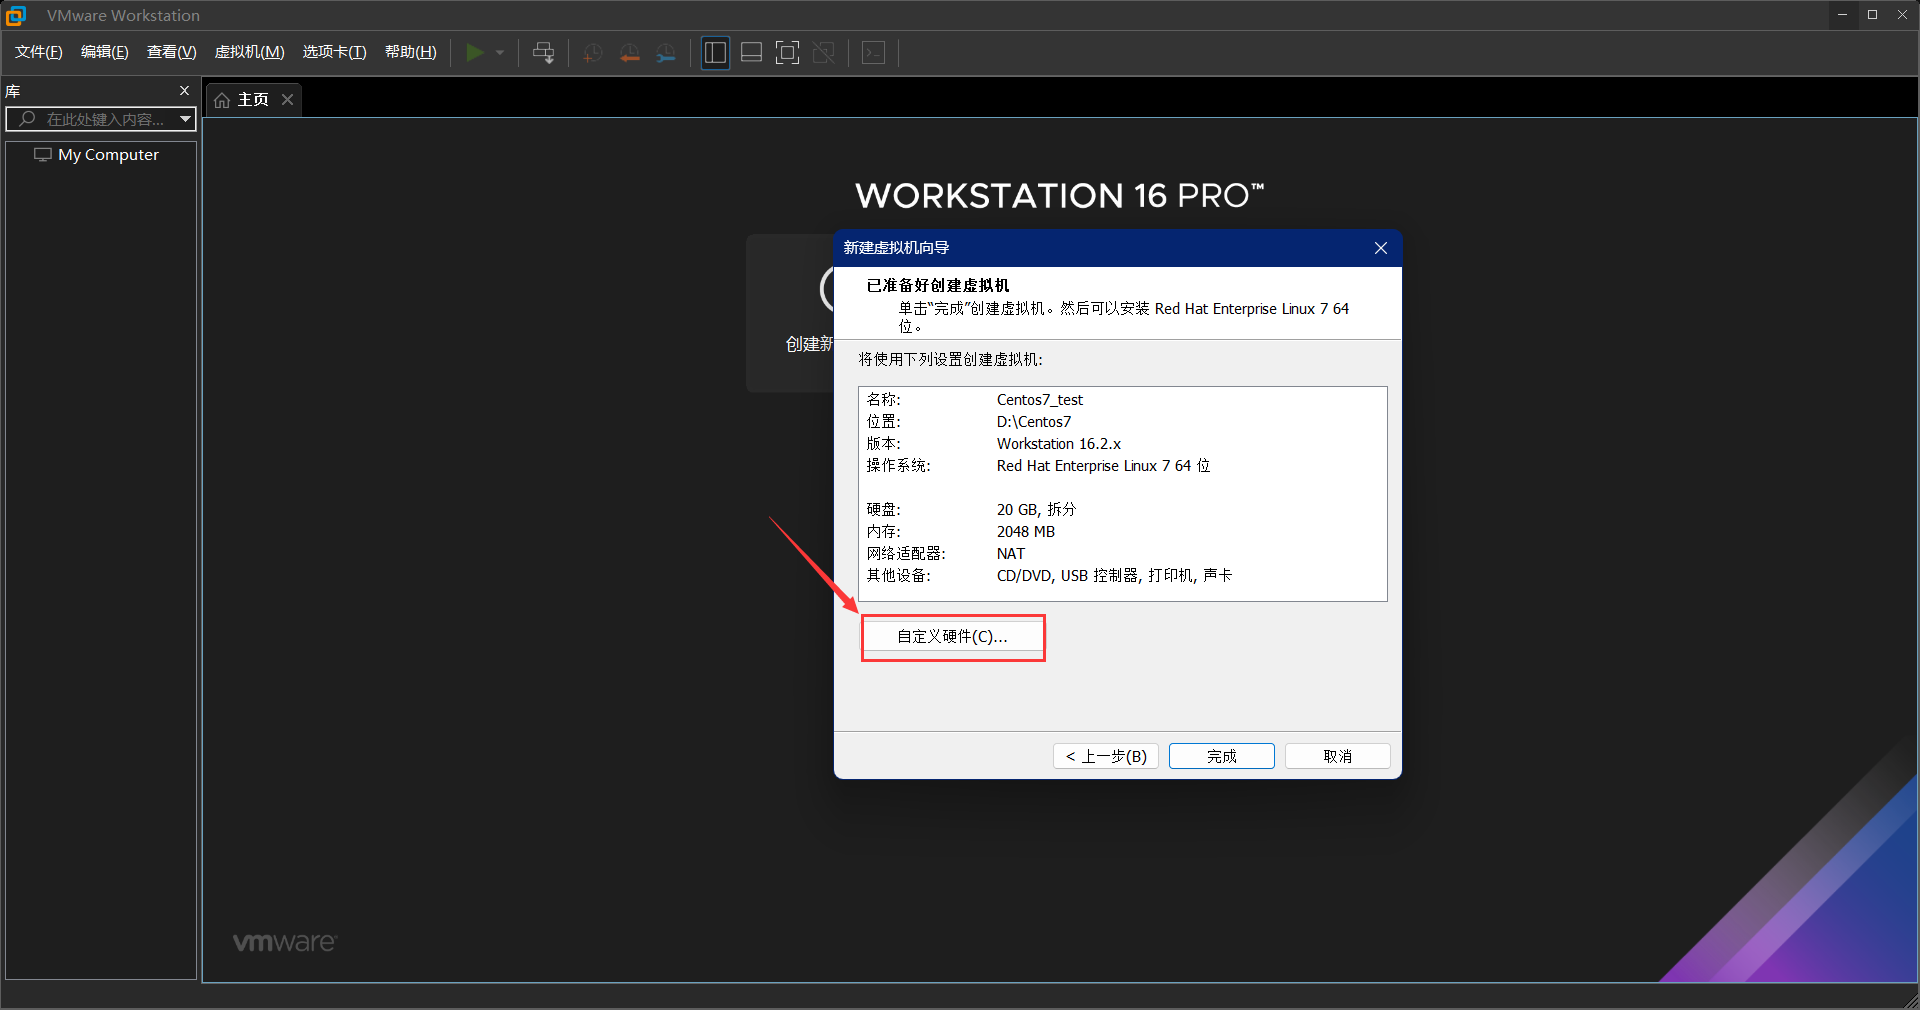Cancel the wizard with 取消
The height and width of the screenshot is (1010, 1920).
(x=1338, y=756)
